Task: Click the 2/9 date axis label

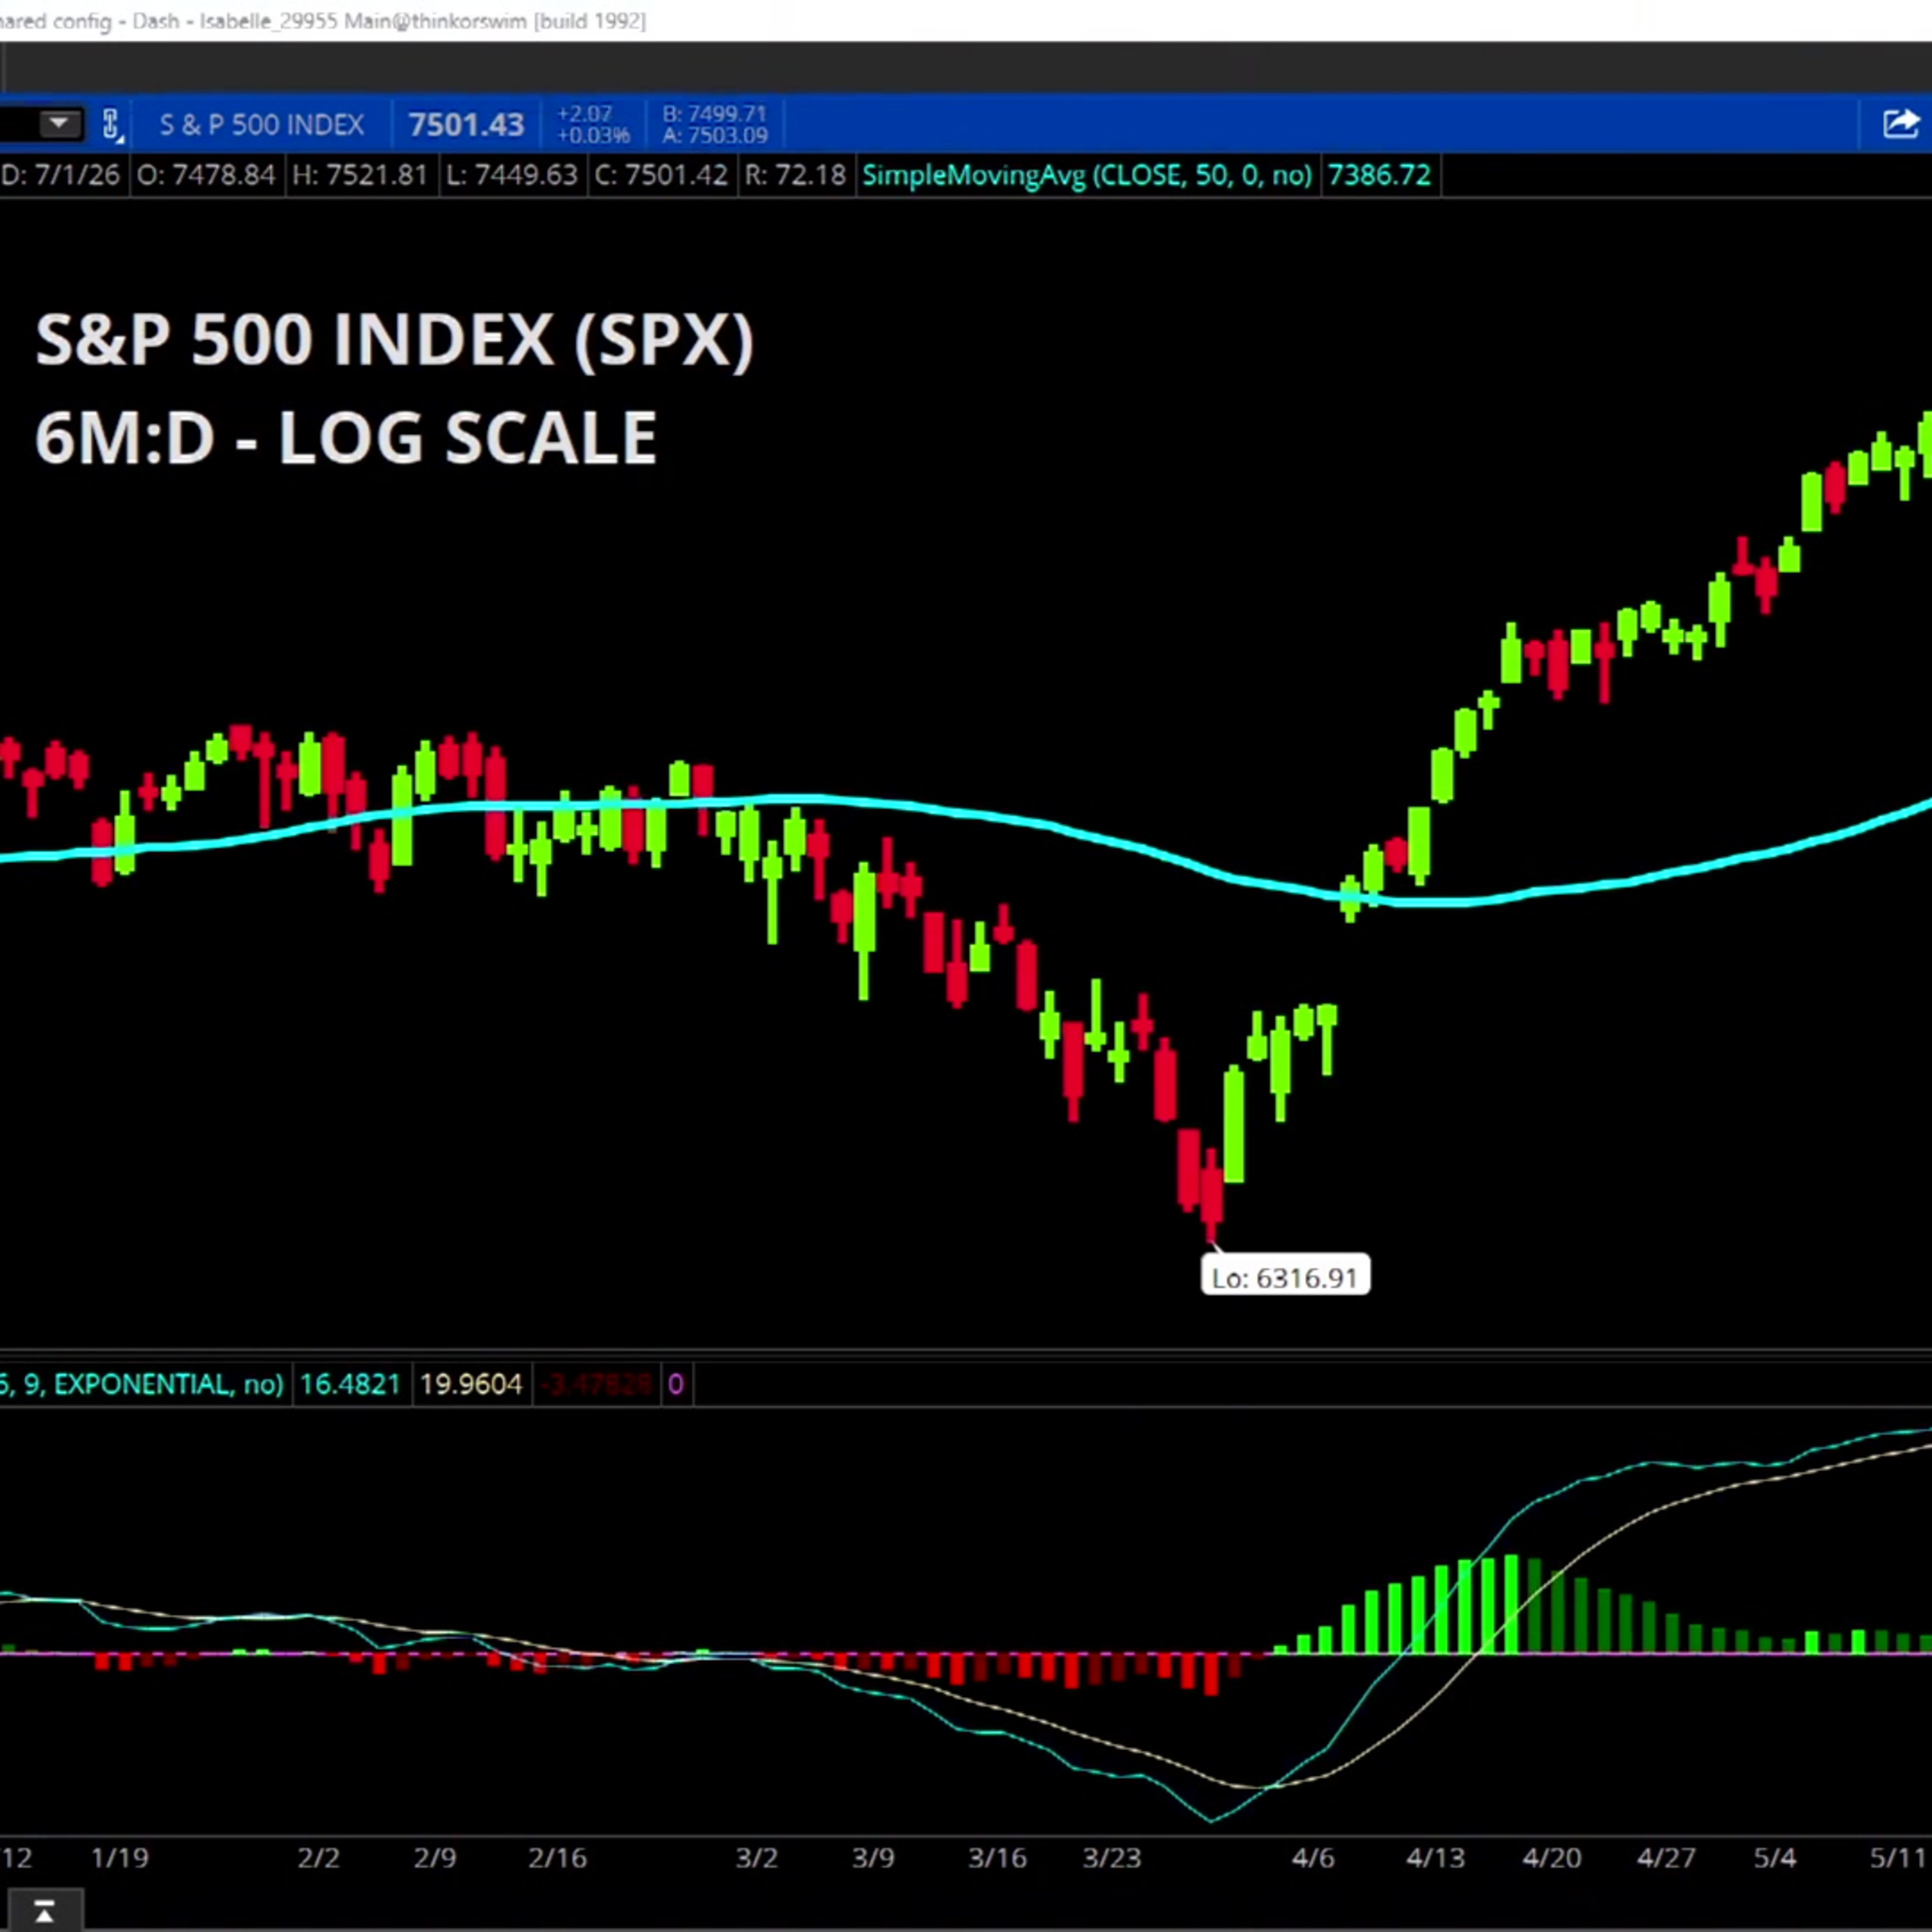Action: coord(435,1858)
